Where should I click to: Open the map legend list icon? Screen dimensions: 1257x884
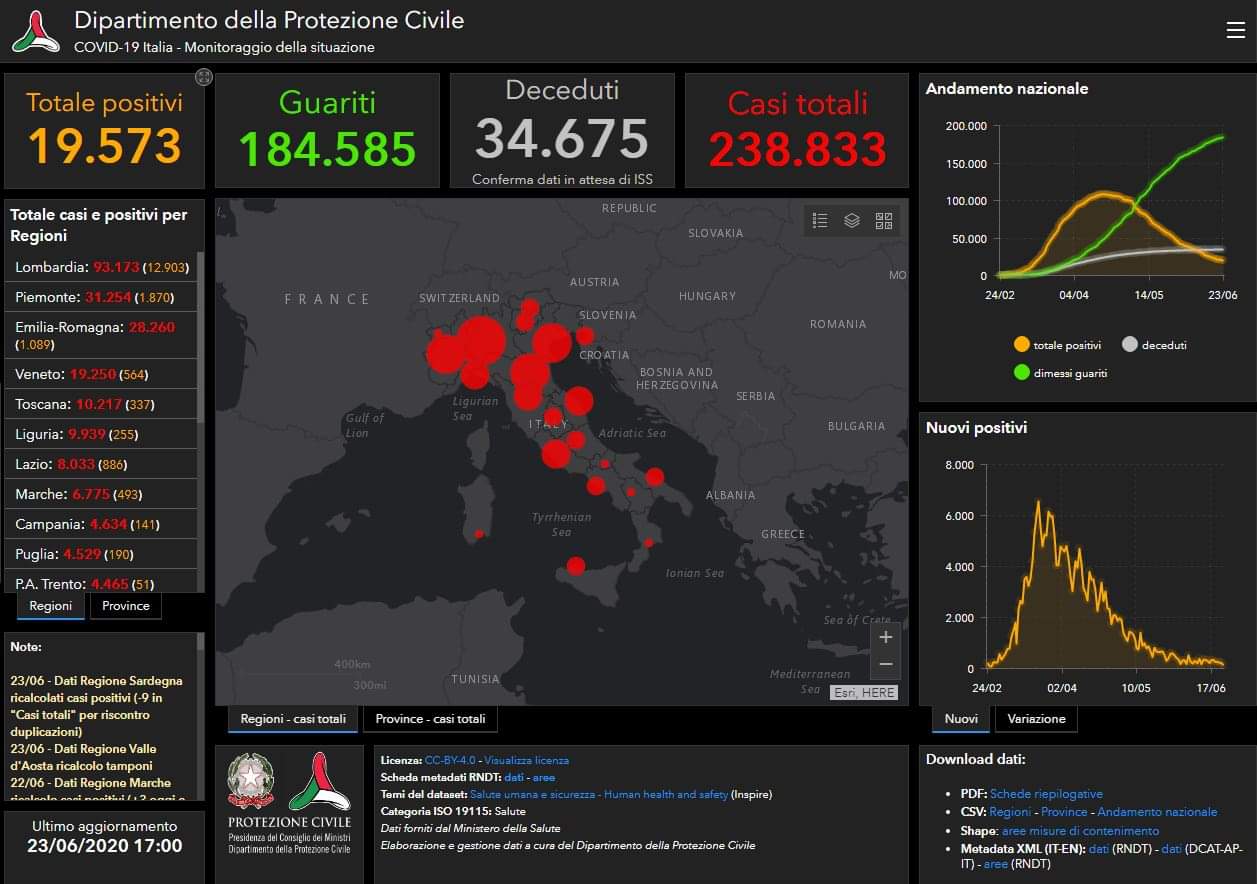(x=820, y=221)
